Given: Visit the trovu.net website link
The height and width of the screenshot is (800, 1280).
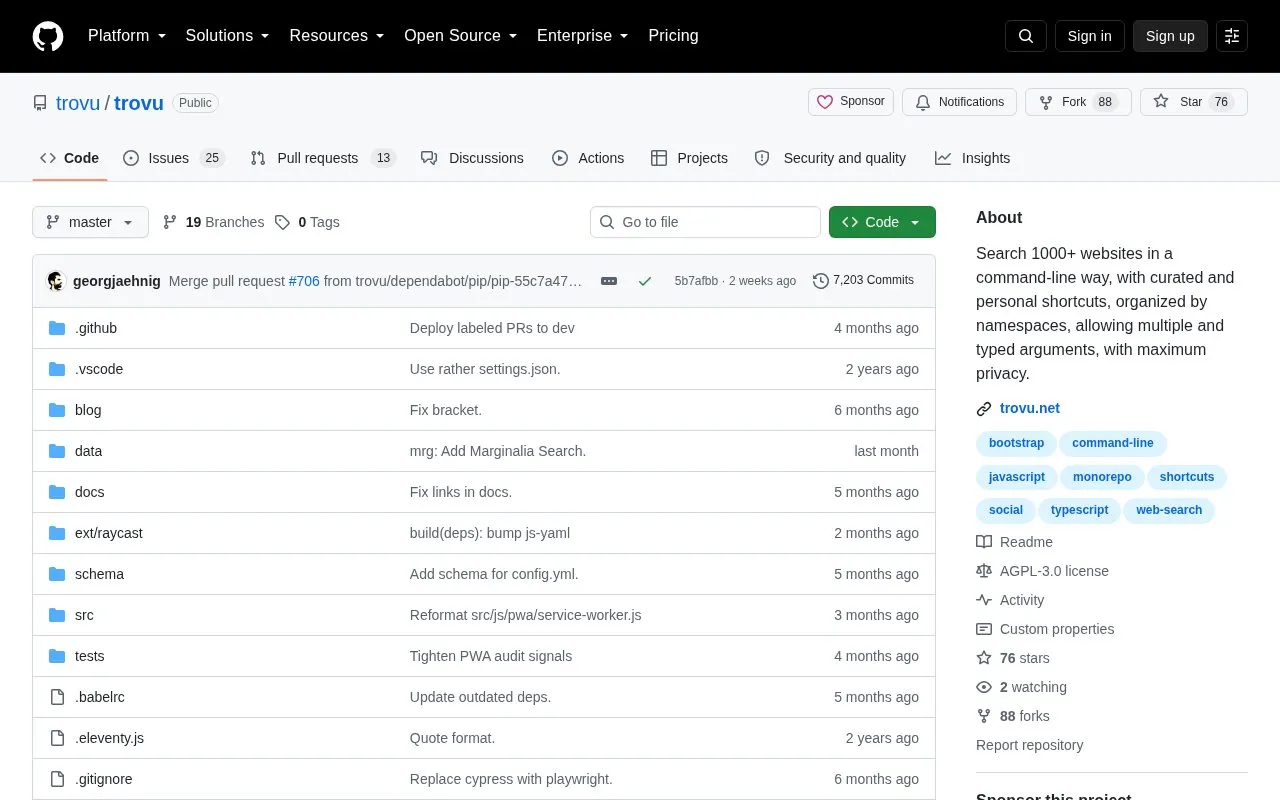Looking at the screenshot, I should 1030,408.
